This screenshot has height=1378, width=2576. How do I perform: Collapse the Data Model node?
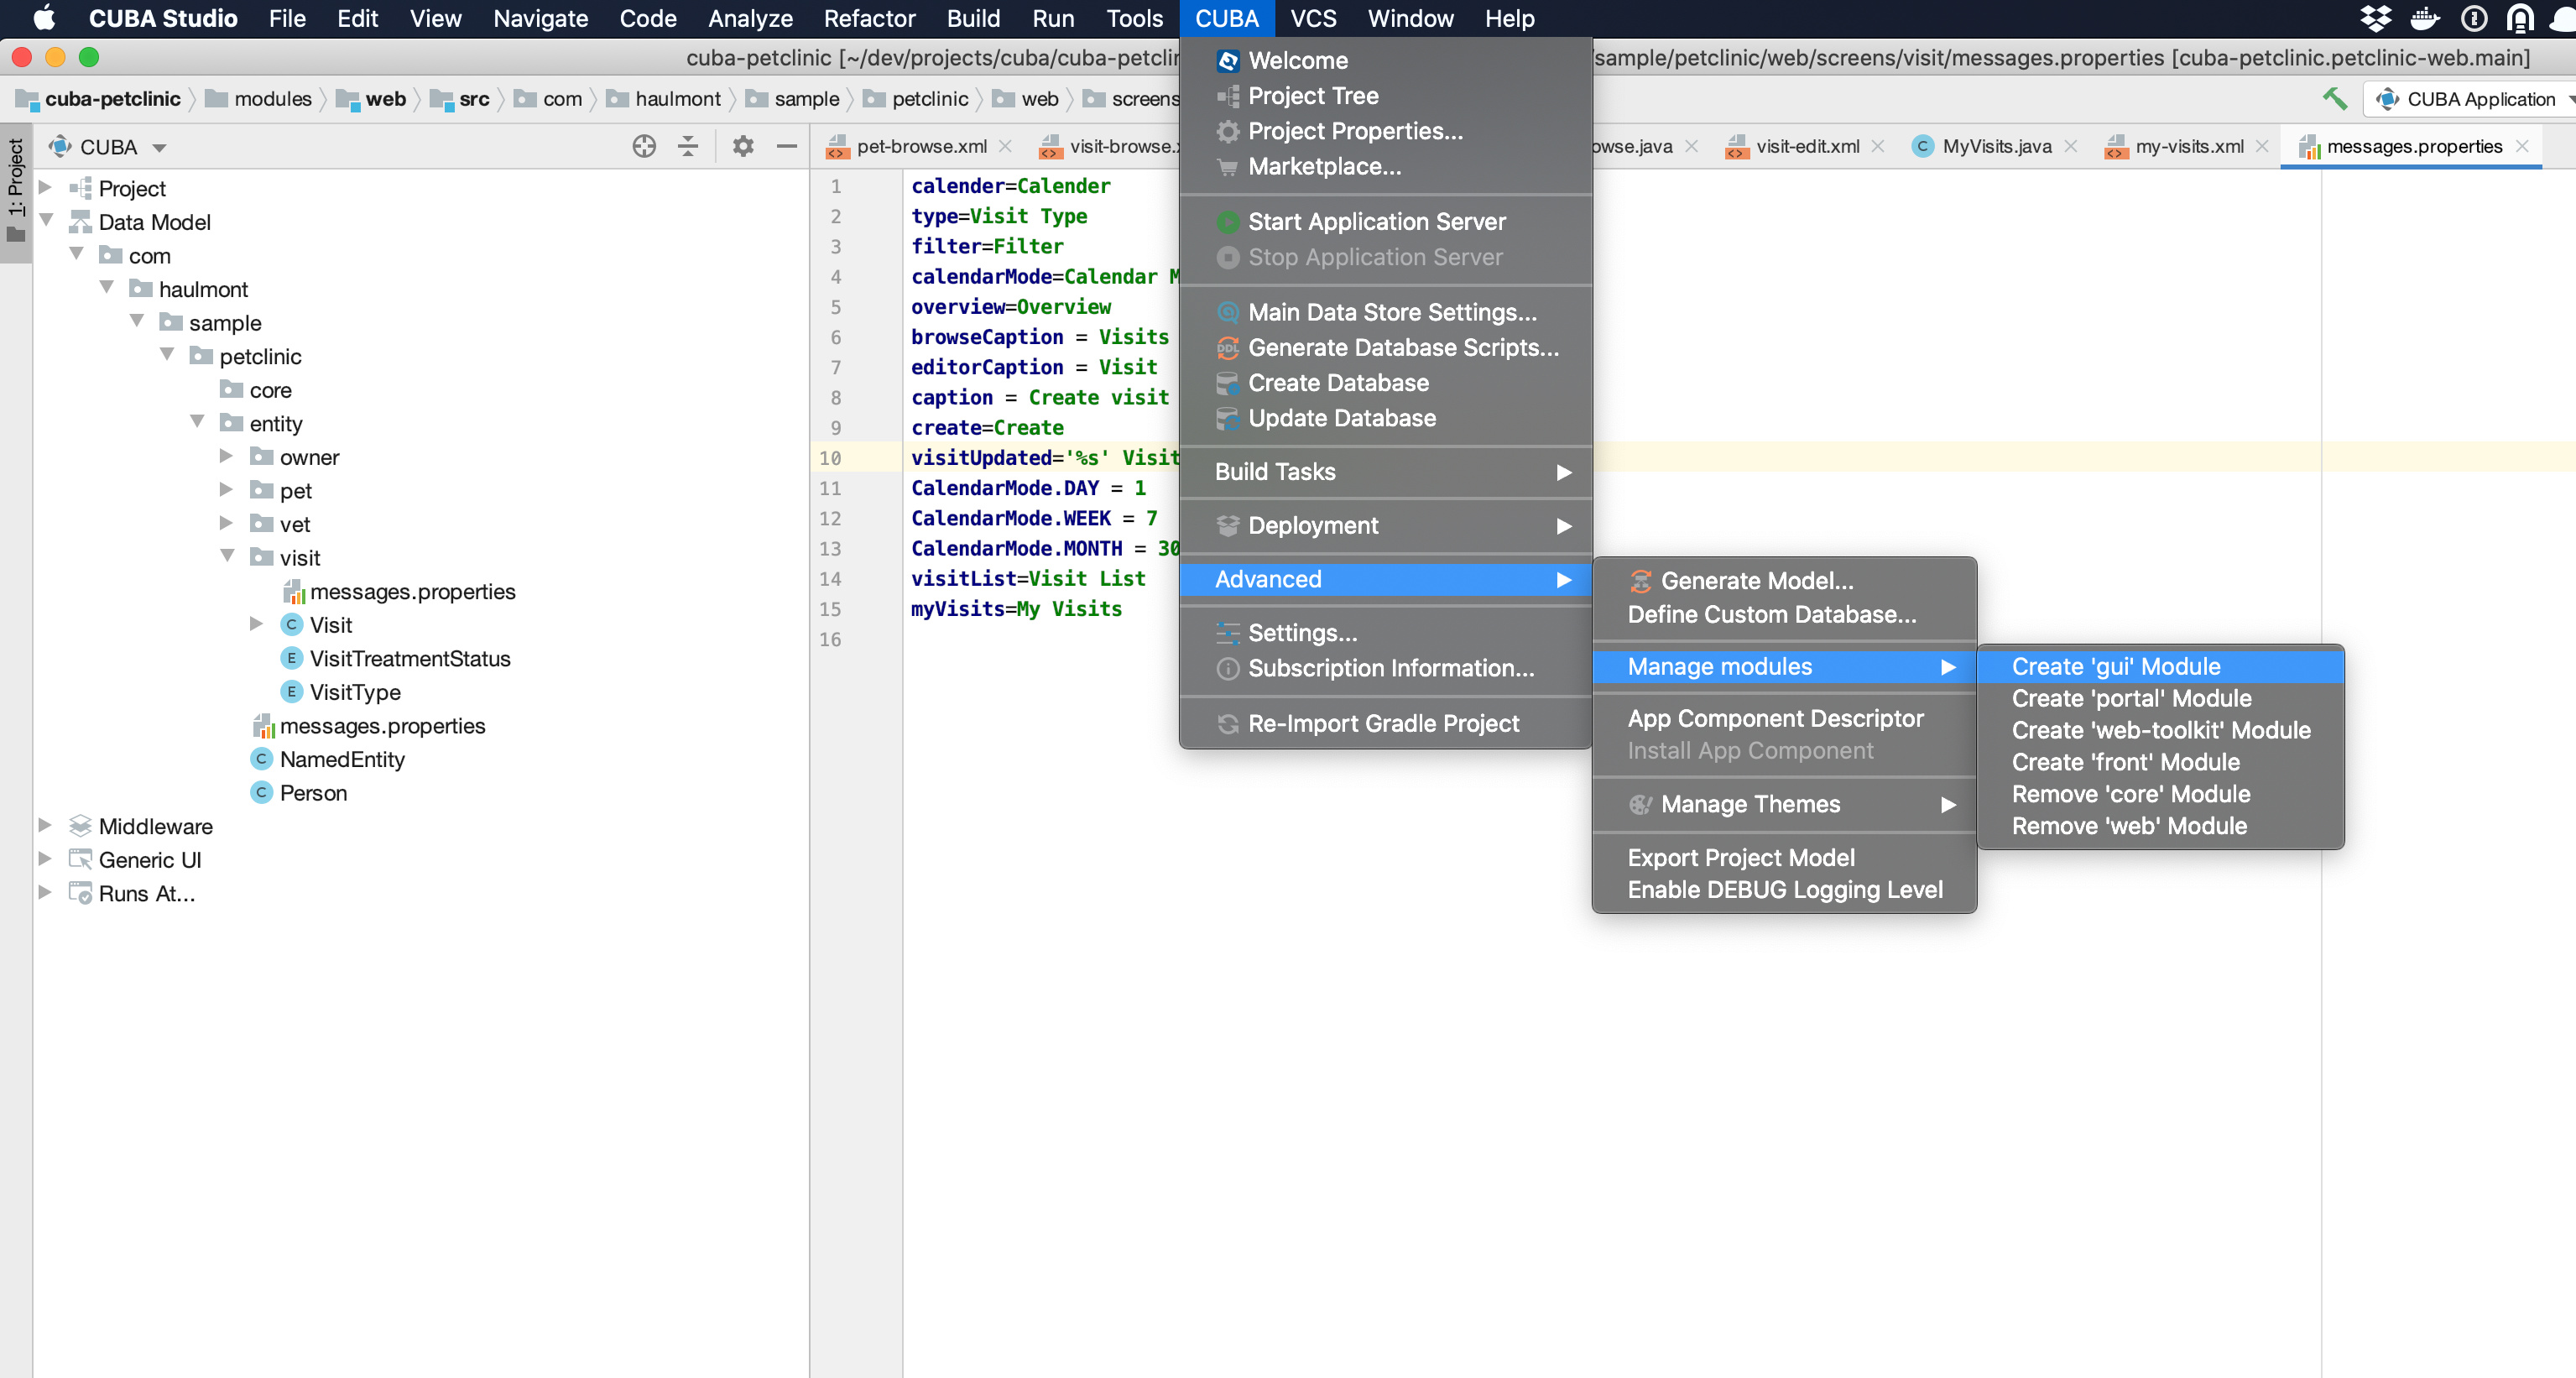click(x=45, y=221)
